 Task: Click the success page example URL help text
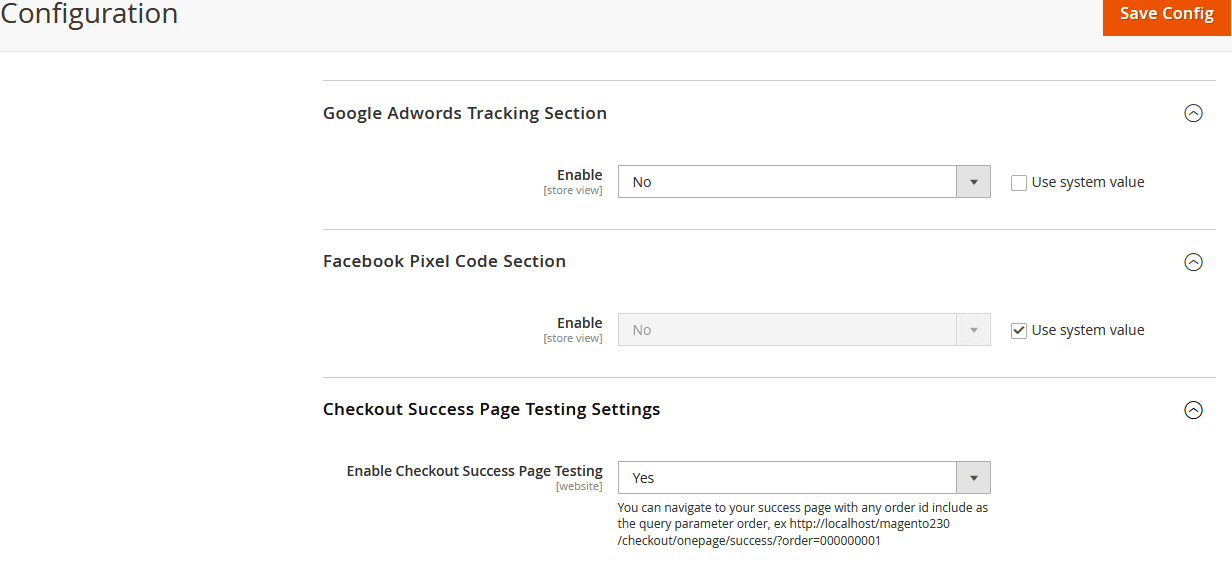click(803, 524)
